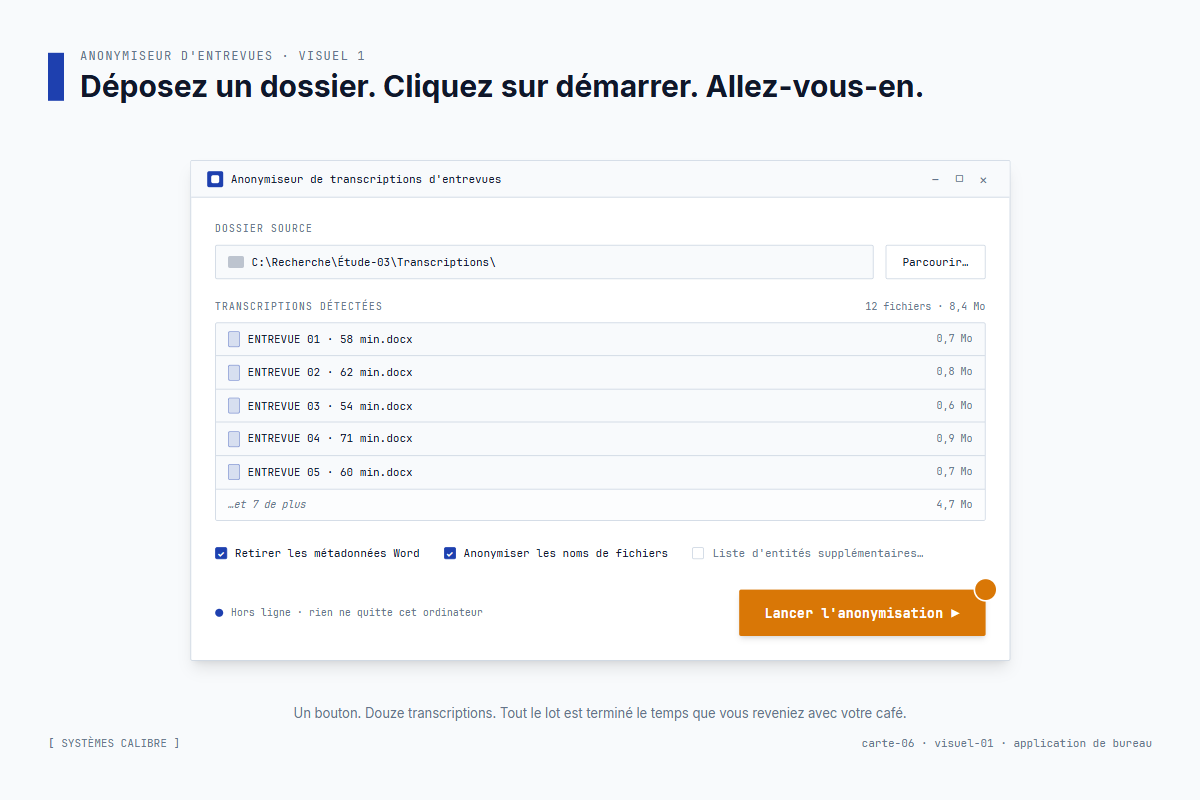This screenshot has height=800, width=1200.
Task: Click the app icon in the title bar
Action: click(215, 179)
